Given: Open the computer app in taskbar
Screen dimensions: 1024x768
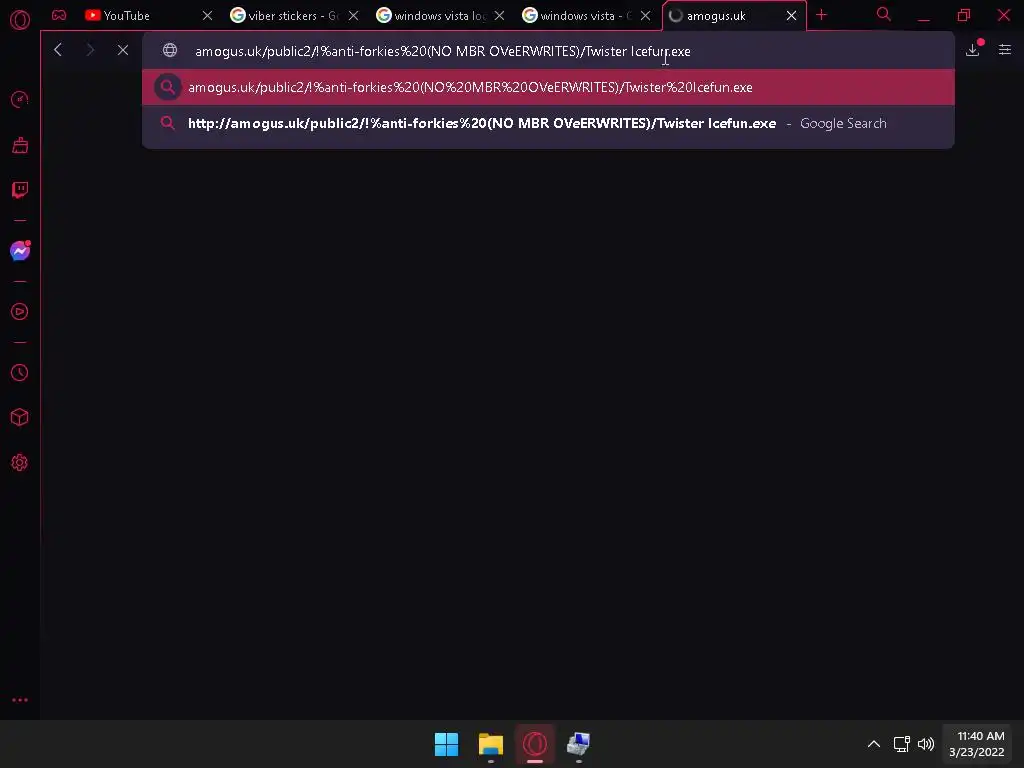Looking at the screenshot, I should 579,744.
